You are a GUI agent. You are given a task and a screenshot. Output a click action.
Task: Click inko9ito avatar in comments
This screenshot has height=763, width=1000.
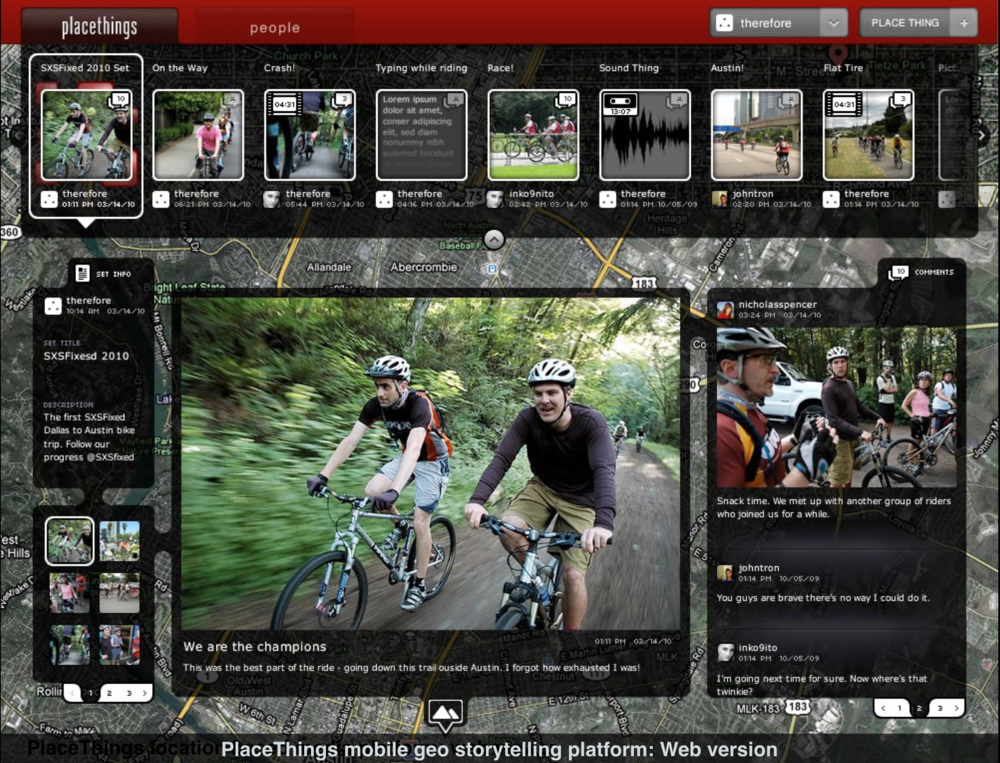(x=725, y=652)
